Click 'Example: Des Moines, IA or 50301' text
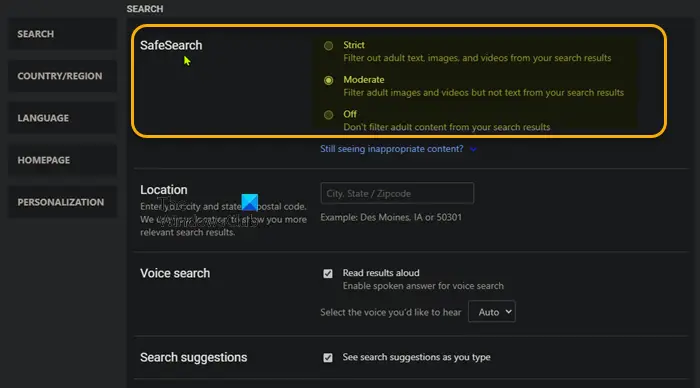The width and height of the screenshot is (700, 388). coord(391,217)
